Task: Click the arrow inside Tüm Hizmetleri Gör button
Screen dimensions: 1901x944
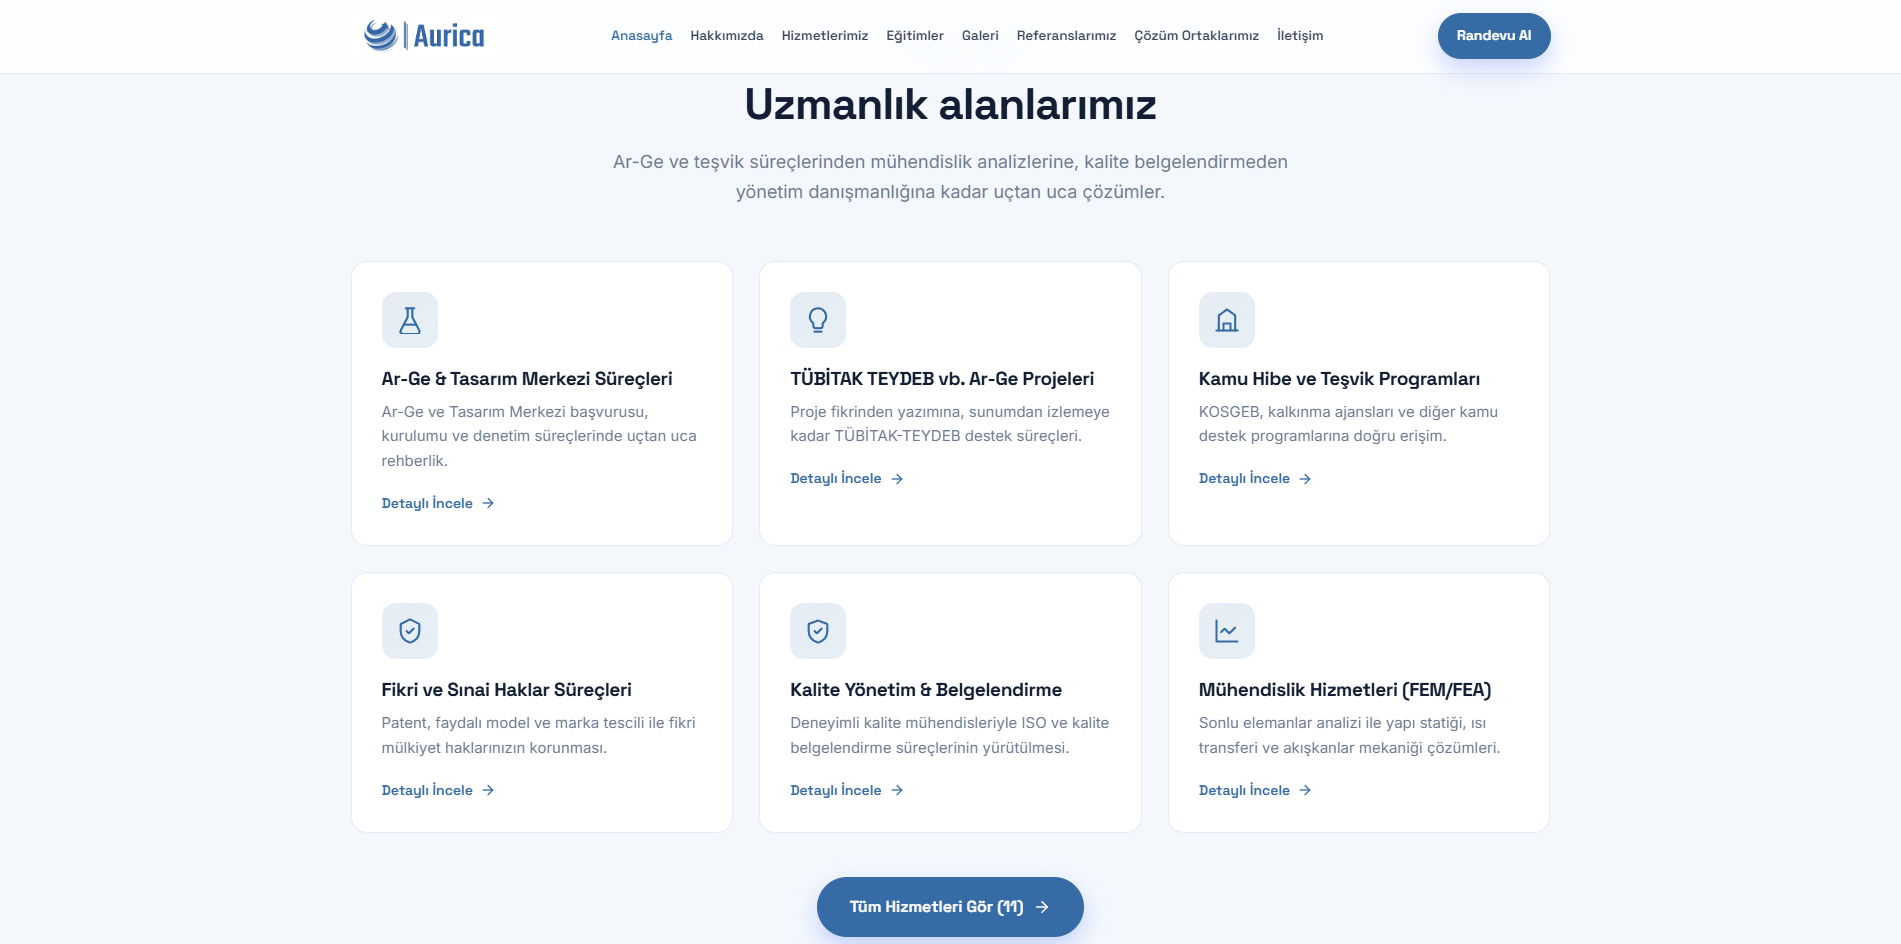Action: 1042,907
